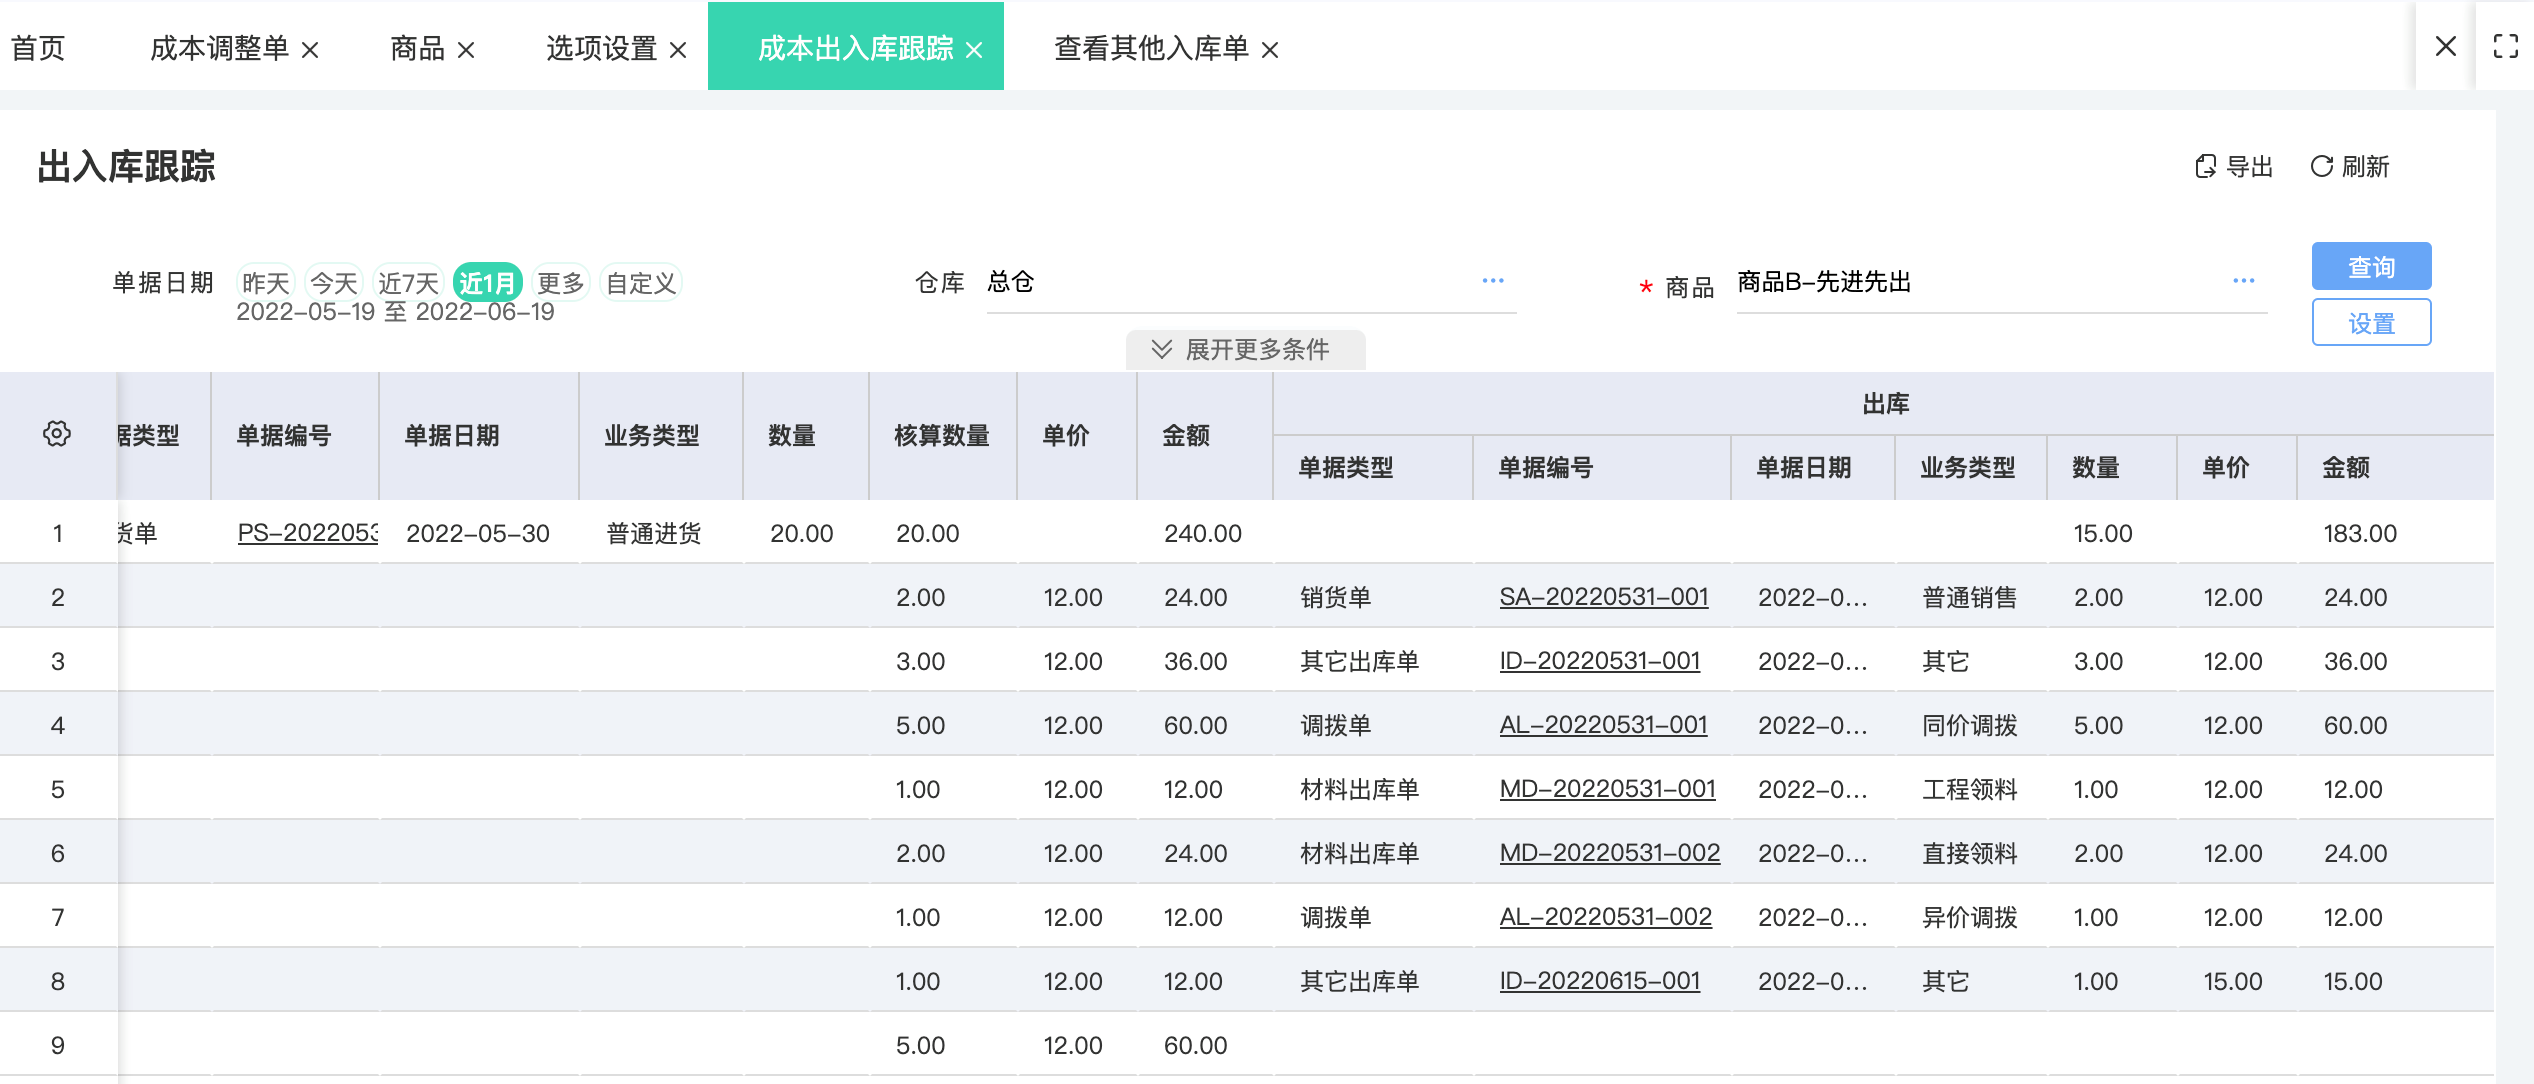Open 更多 date options
This screenshot has height=1084, width=2534.
tap(560, 283)
